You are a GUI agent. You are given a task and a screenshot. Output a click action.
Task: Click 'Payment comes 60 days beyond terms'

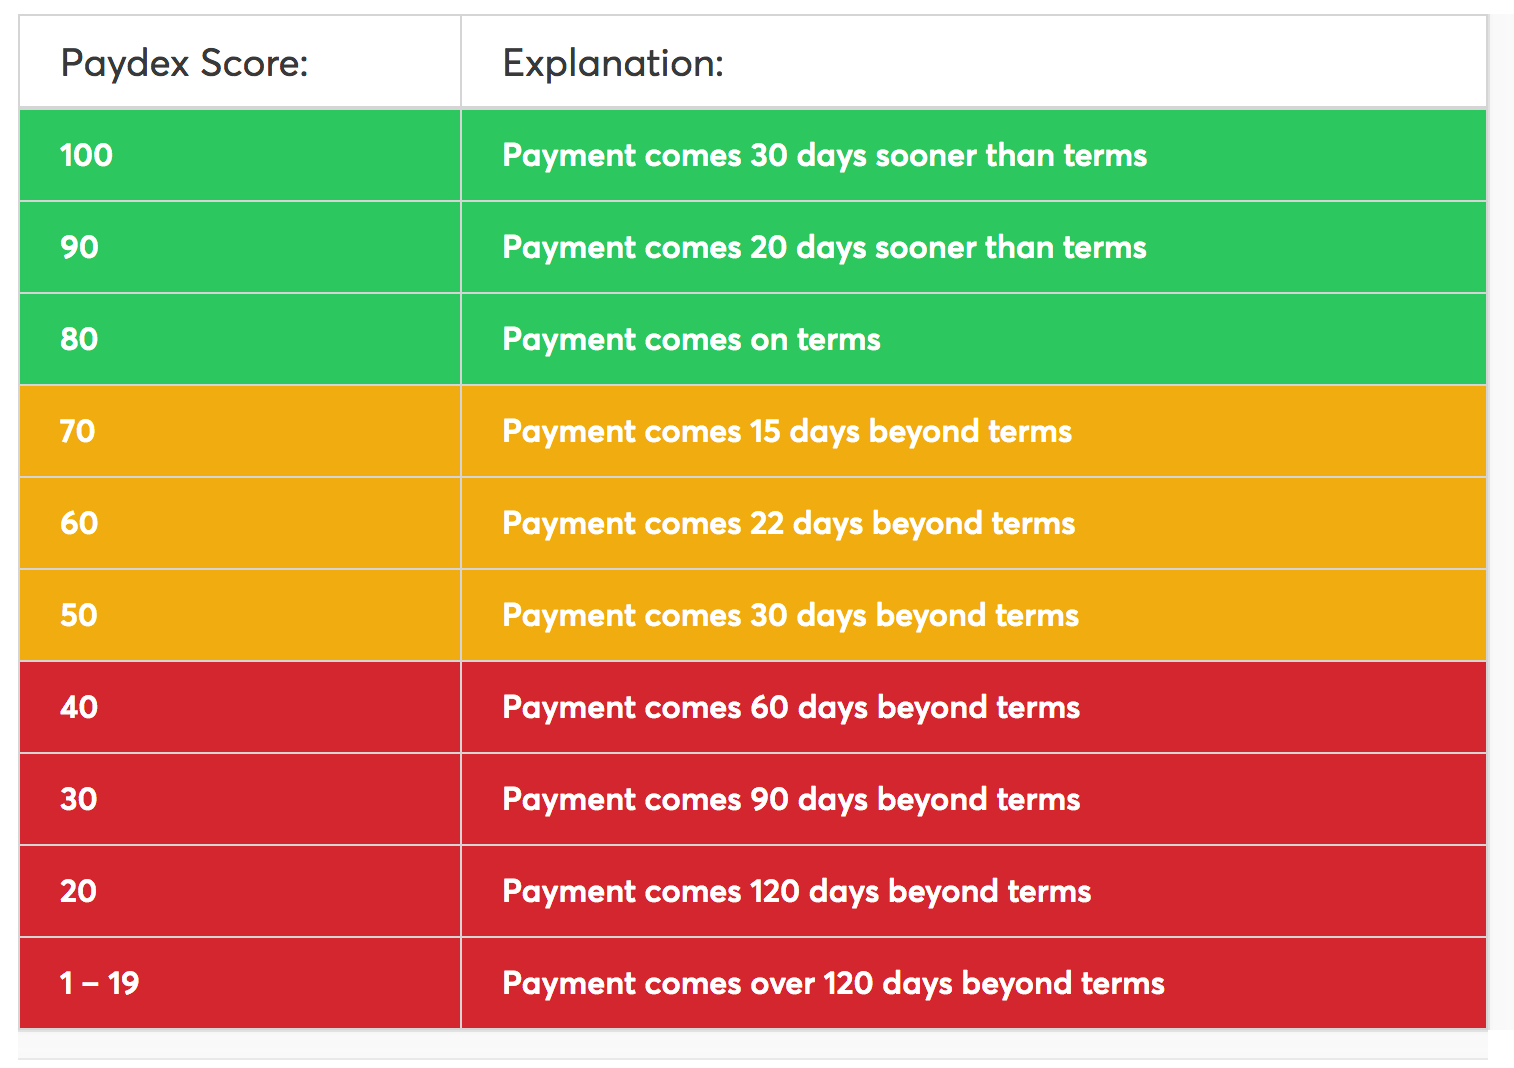pyautogui.click(x=791, y=708)
